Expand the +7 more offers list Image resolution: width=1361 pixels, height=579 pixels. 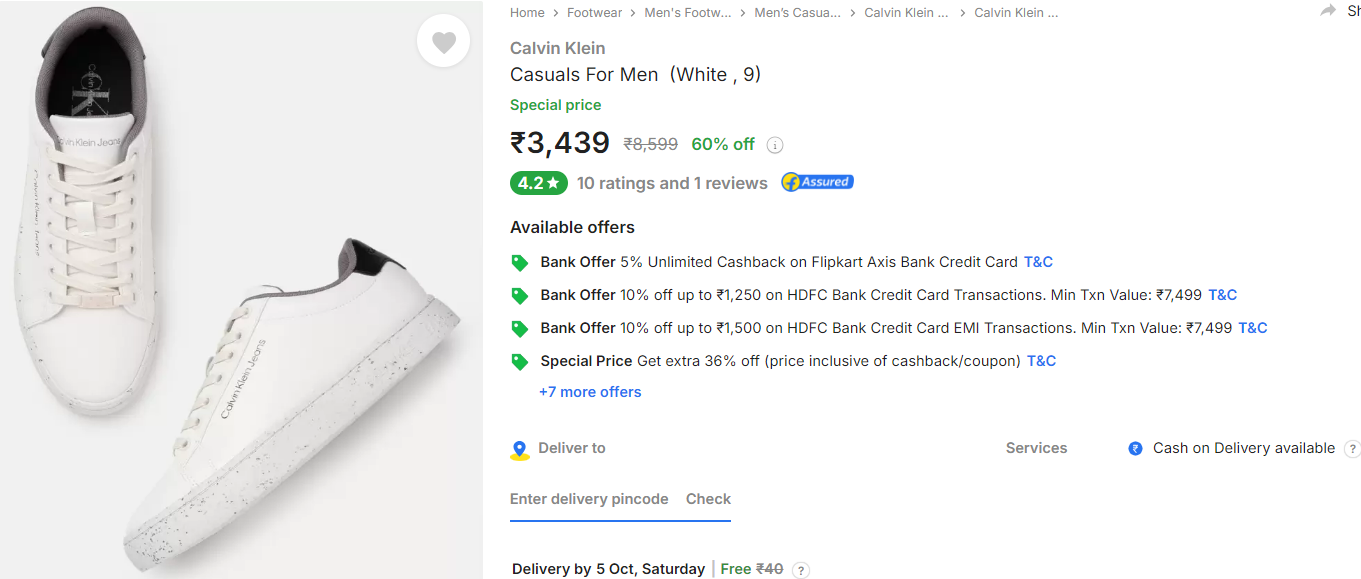[x=590, y=392]
